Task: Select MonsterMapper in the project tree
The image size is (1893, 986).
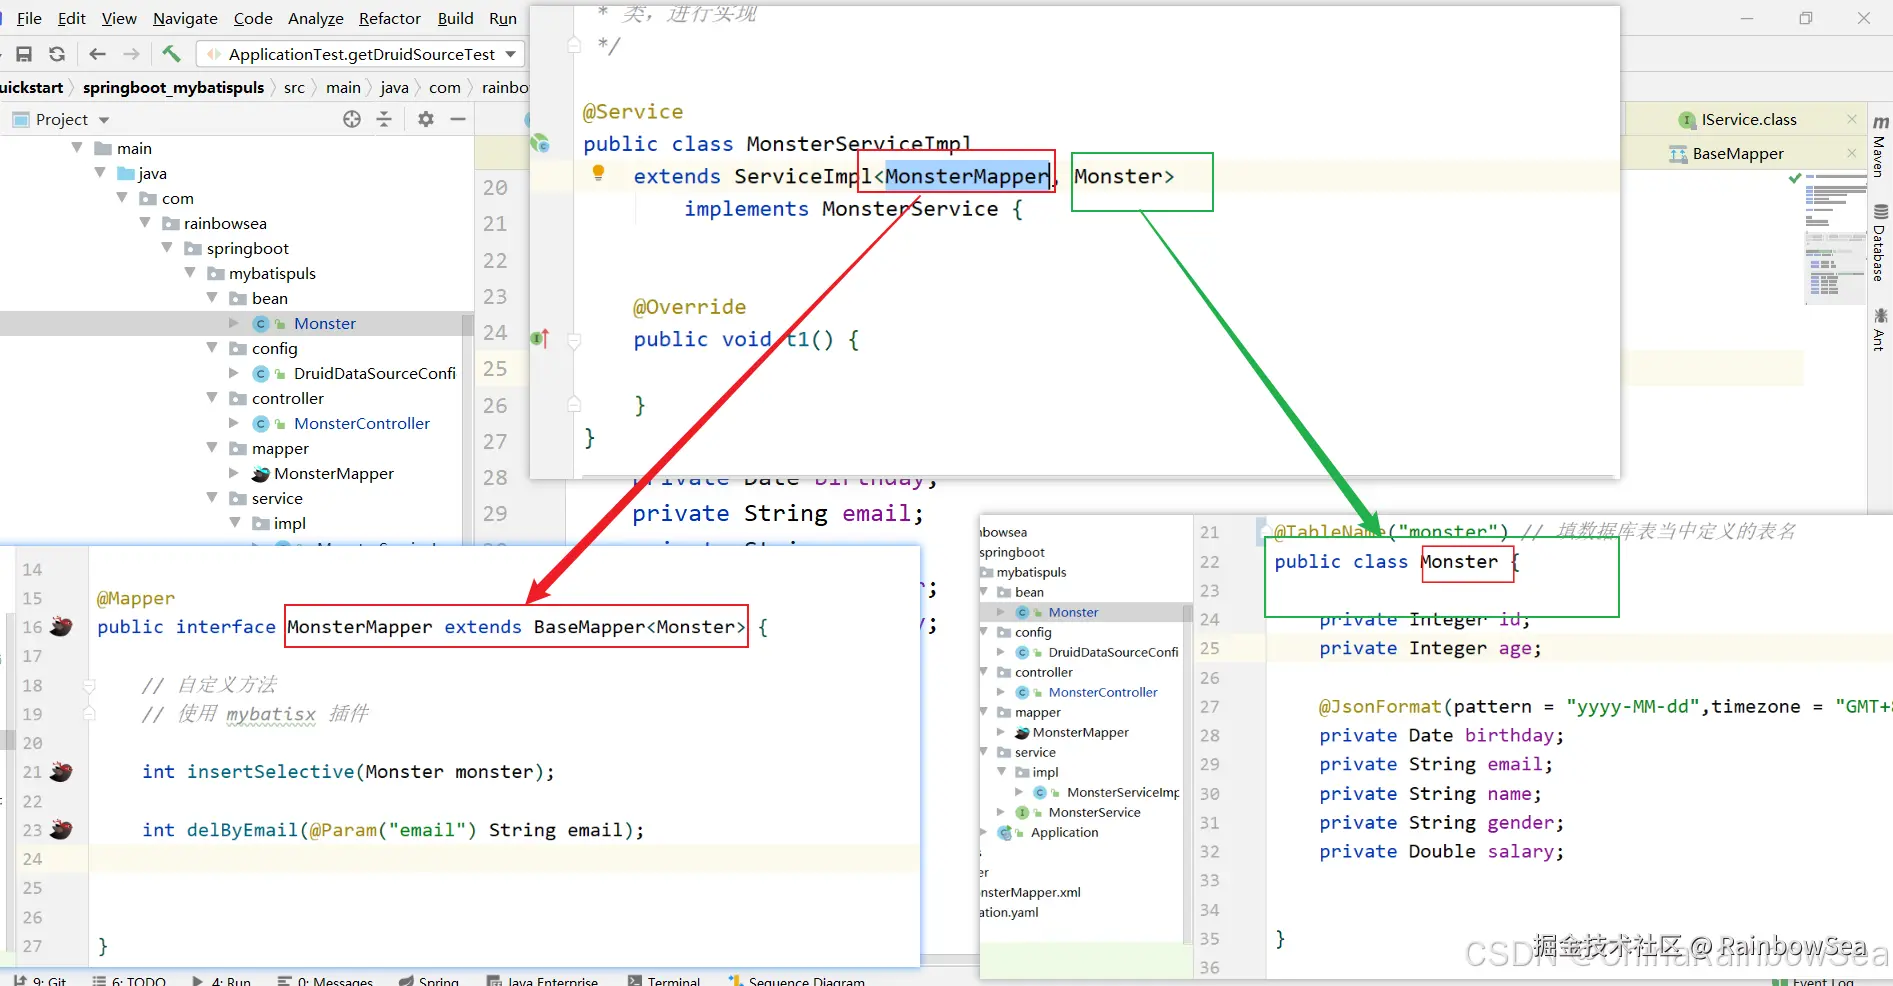Action: [x=333, y=473]
